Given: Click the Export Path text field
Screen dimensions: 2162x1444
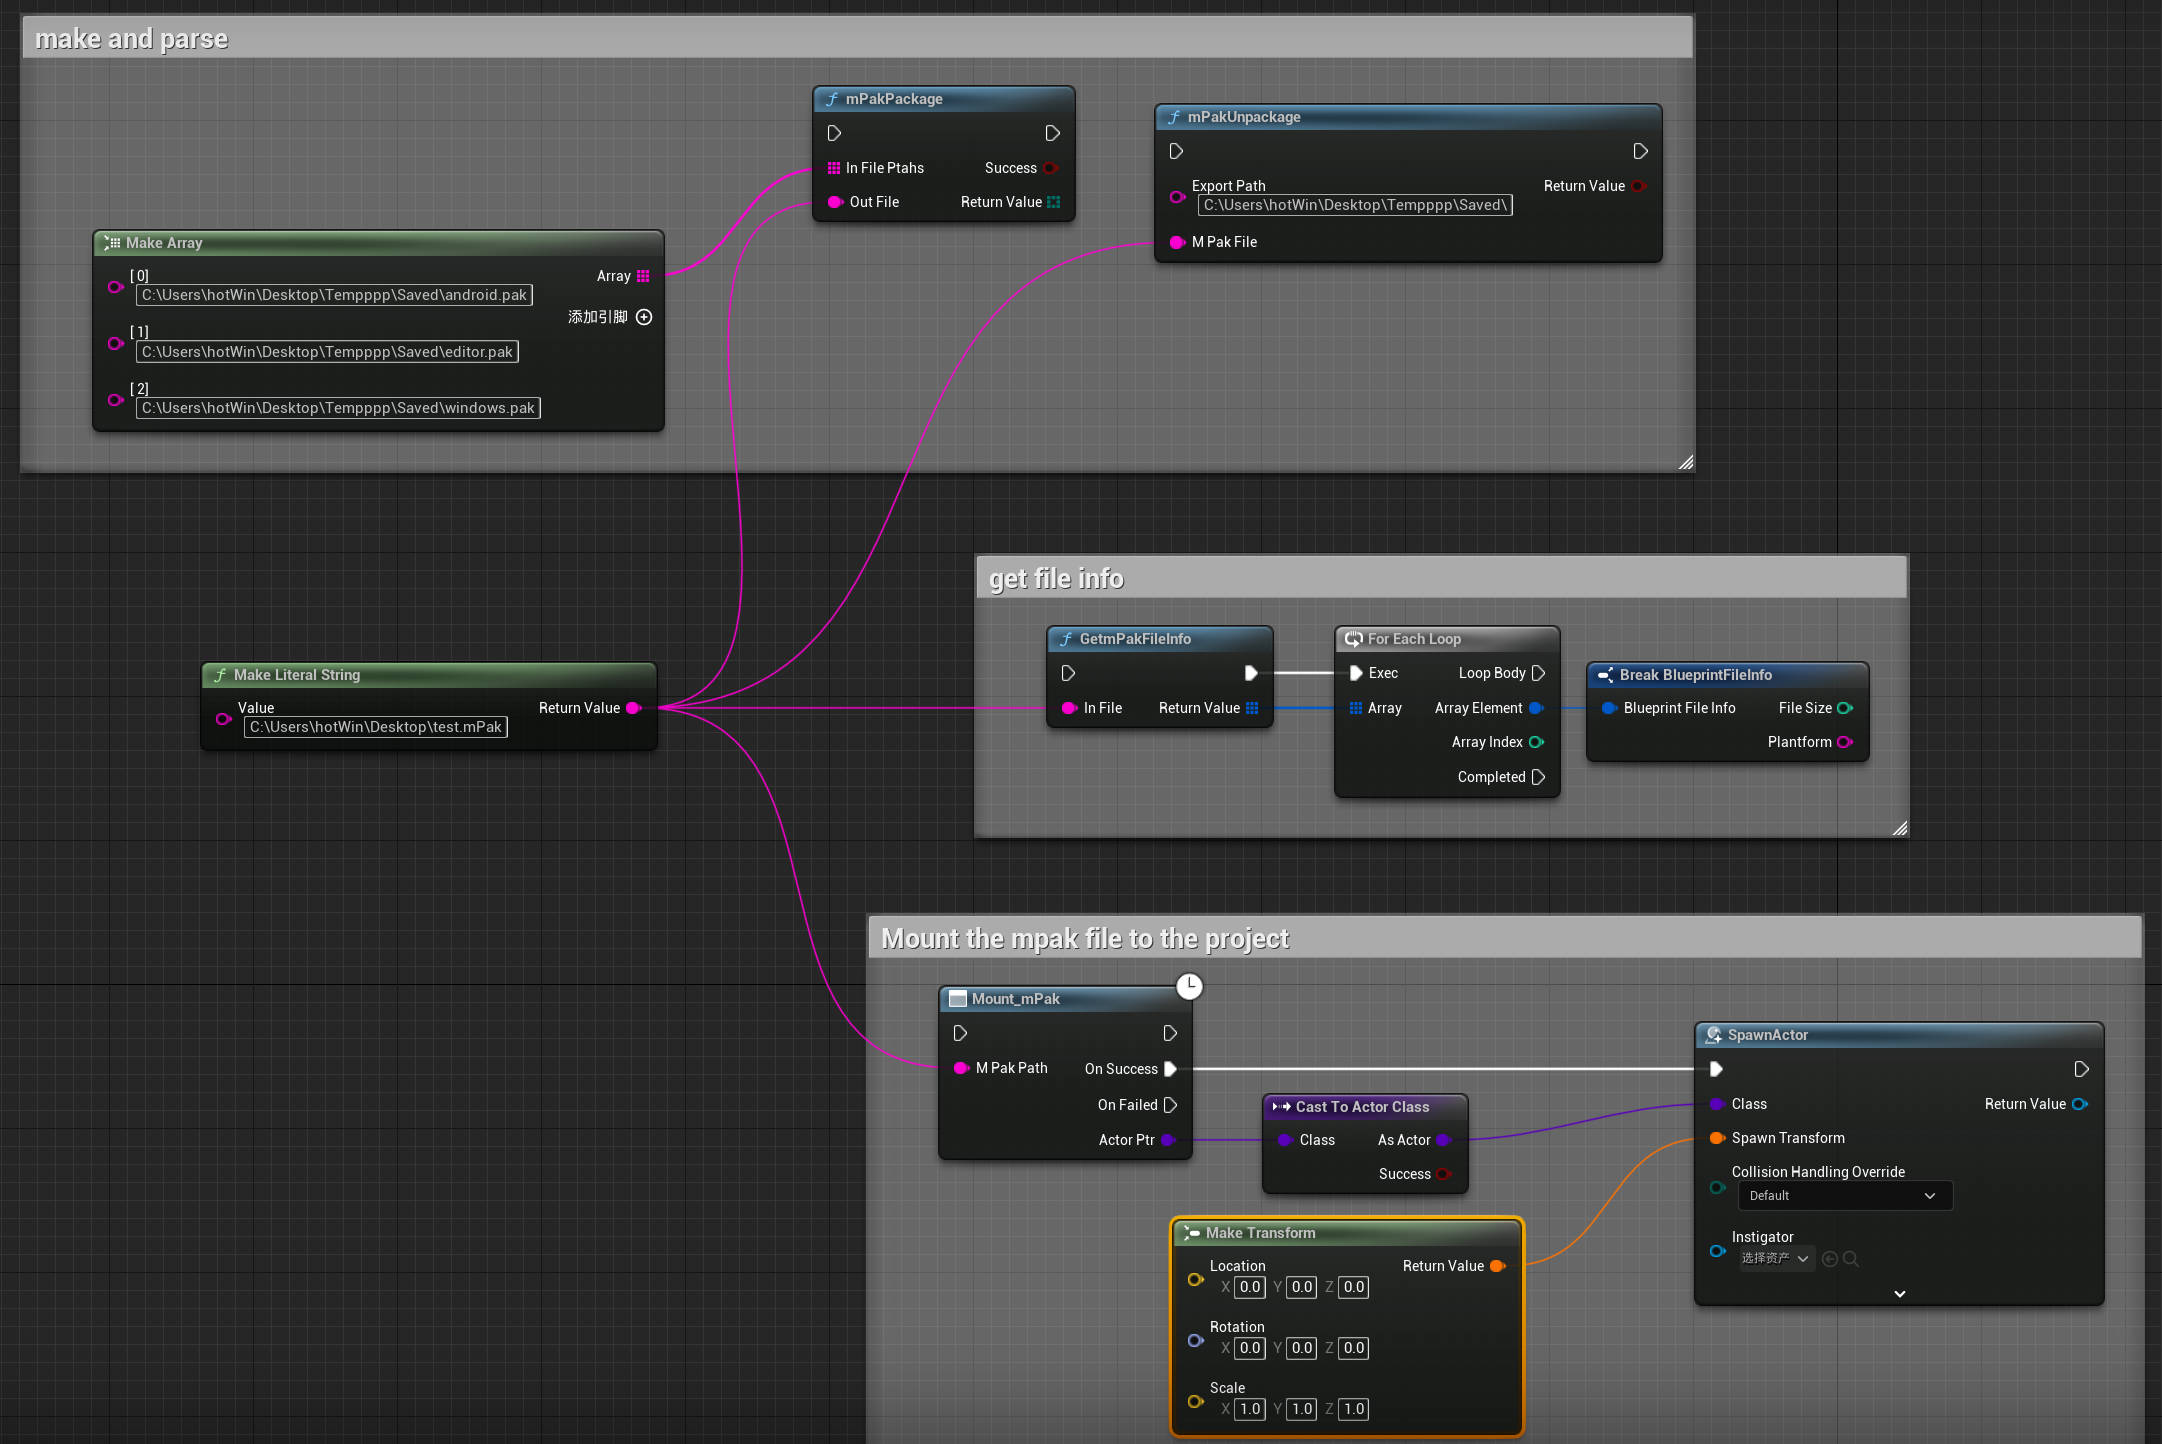Looking at the screenshot, I should point(1354,205).
